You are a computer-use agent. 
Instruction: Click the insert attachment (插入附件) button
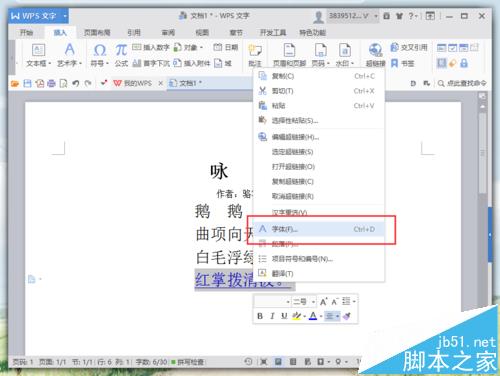point(192,63)
